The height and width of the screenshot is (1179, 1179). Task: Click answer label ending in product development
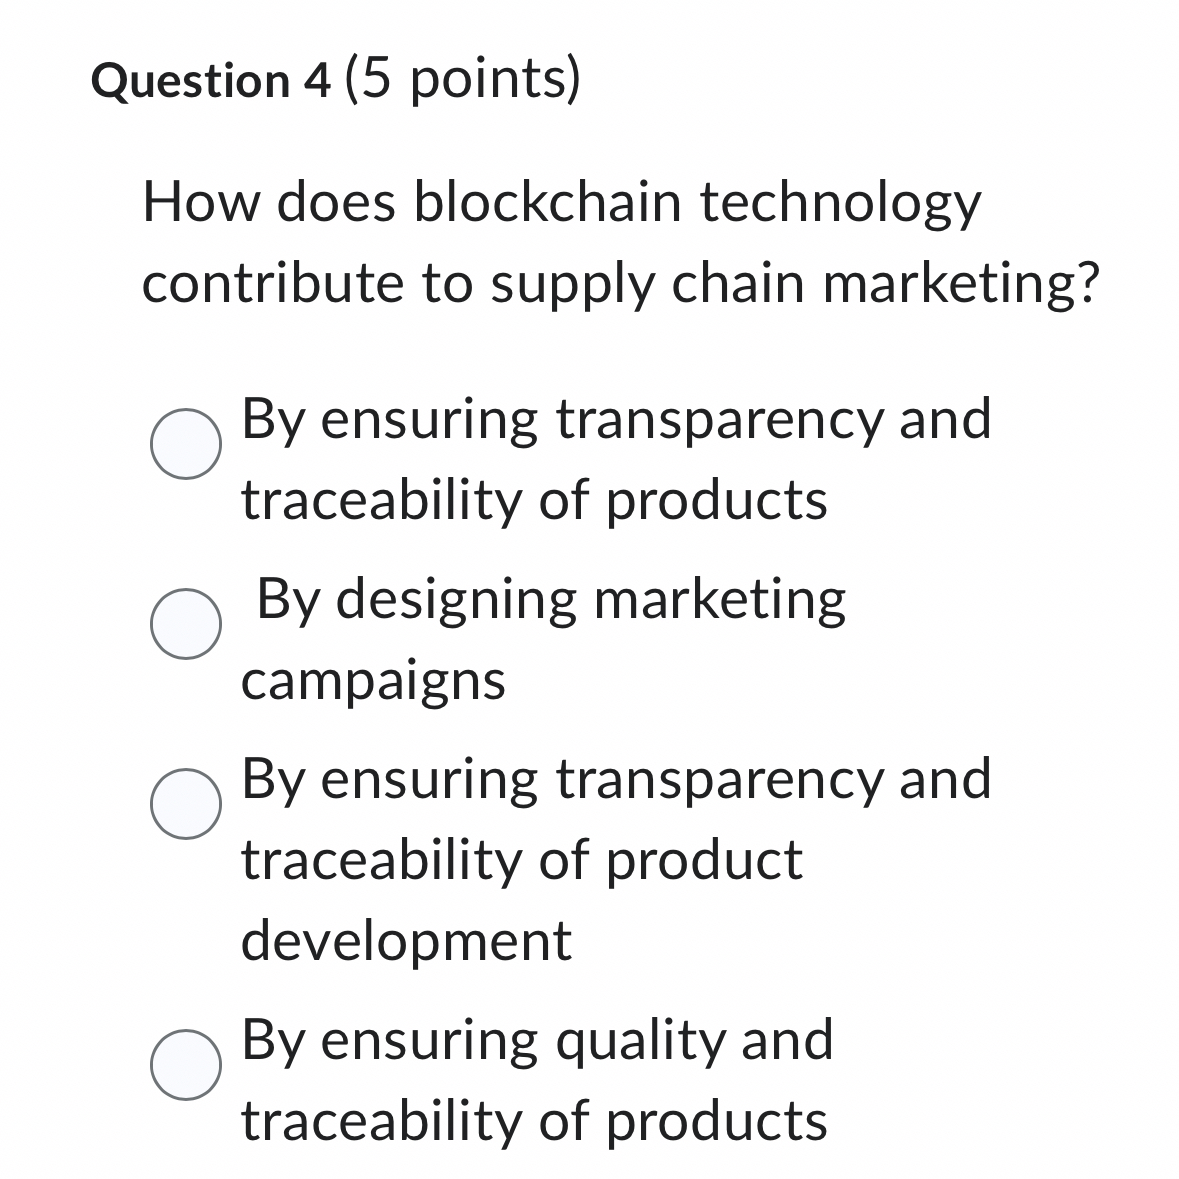click(616, 859)
